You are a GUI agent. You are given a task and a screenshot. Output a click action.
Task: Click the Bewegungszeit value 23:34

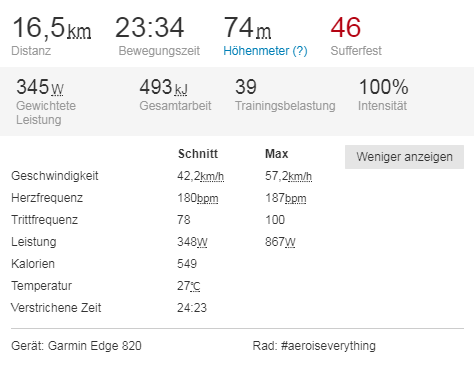150,27
